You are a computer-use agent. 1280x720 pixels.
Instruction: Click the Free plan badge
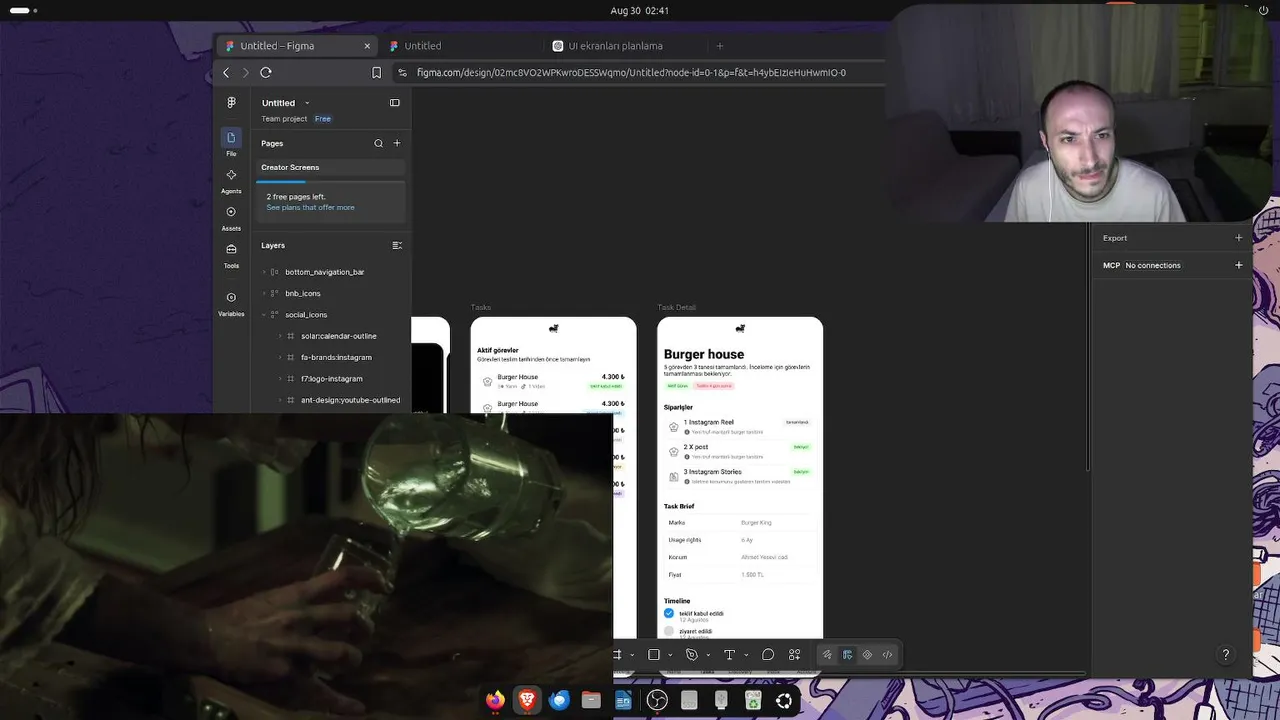(x=323, y=119)
